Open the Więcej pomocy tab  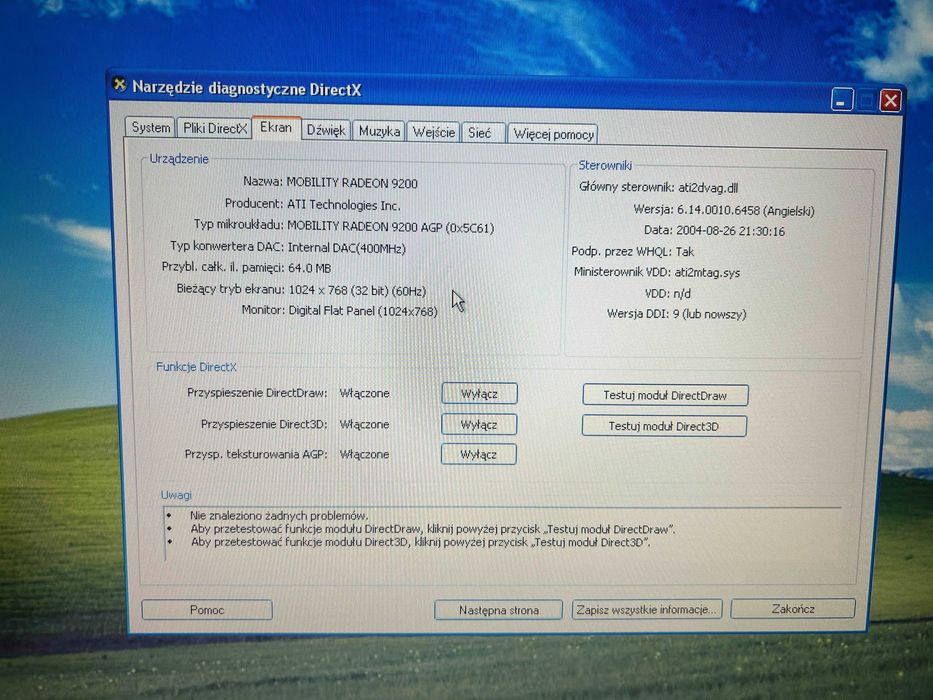coord(553,134)
